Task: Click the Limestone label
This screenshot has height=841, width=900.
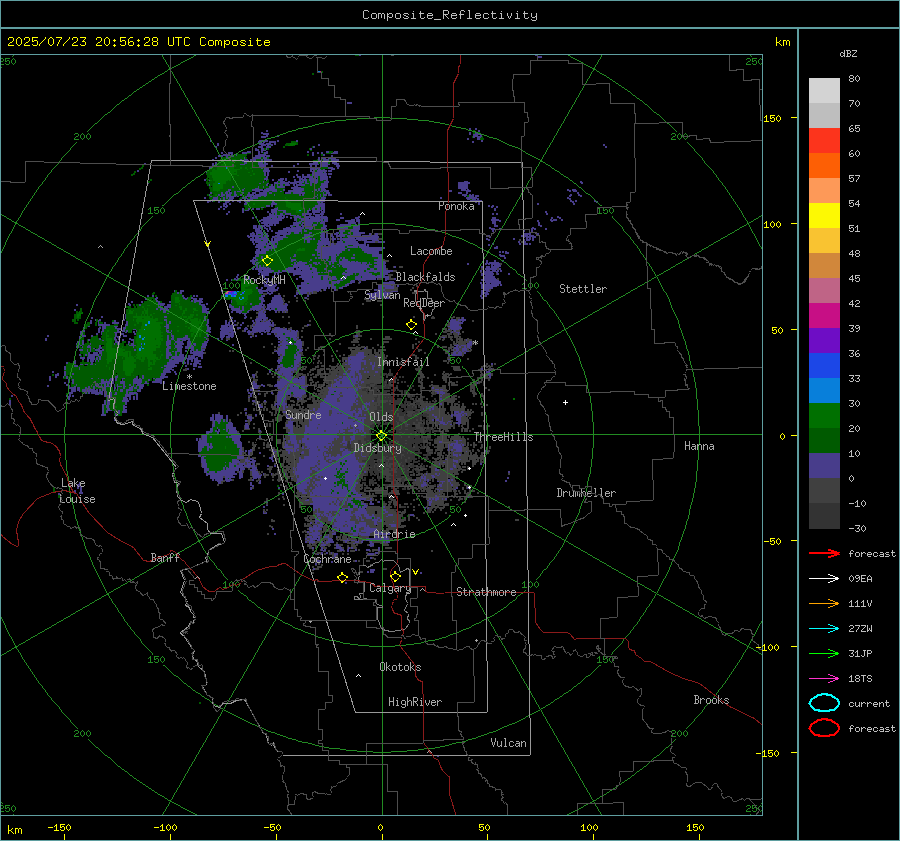Action: point(189,386)
